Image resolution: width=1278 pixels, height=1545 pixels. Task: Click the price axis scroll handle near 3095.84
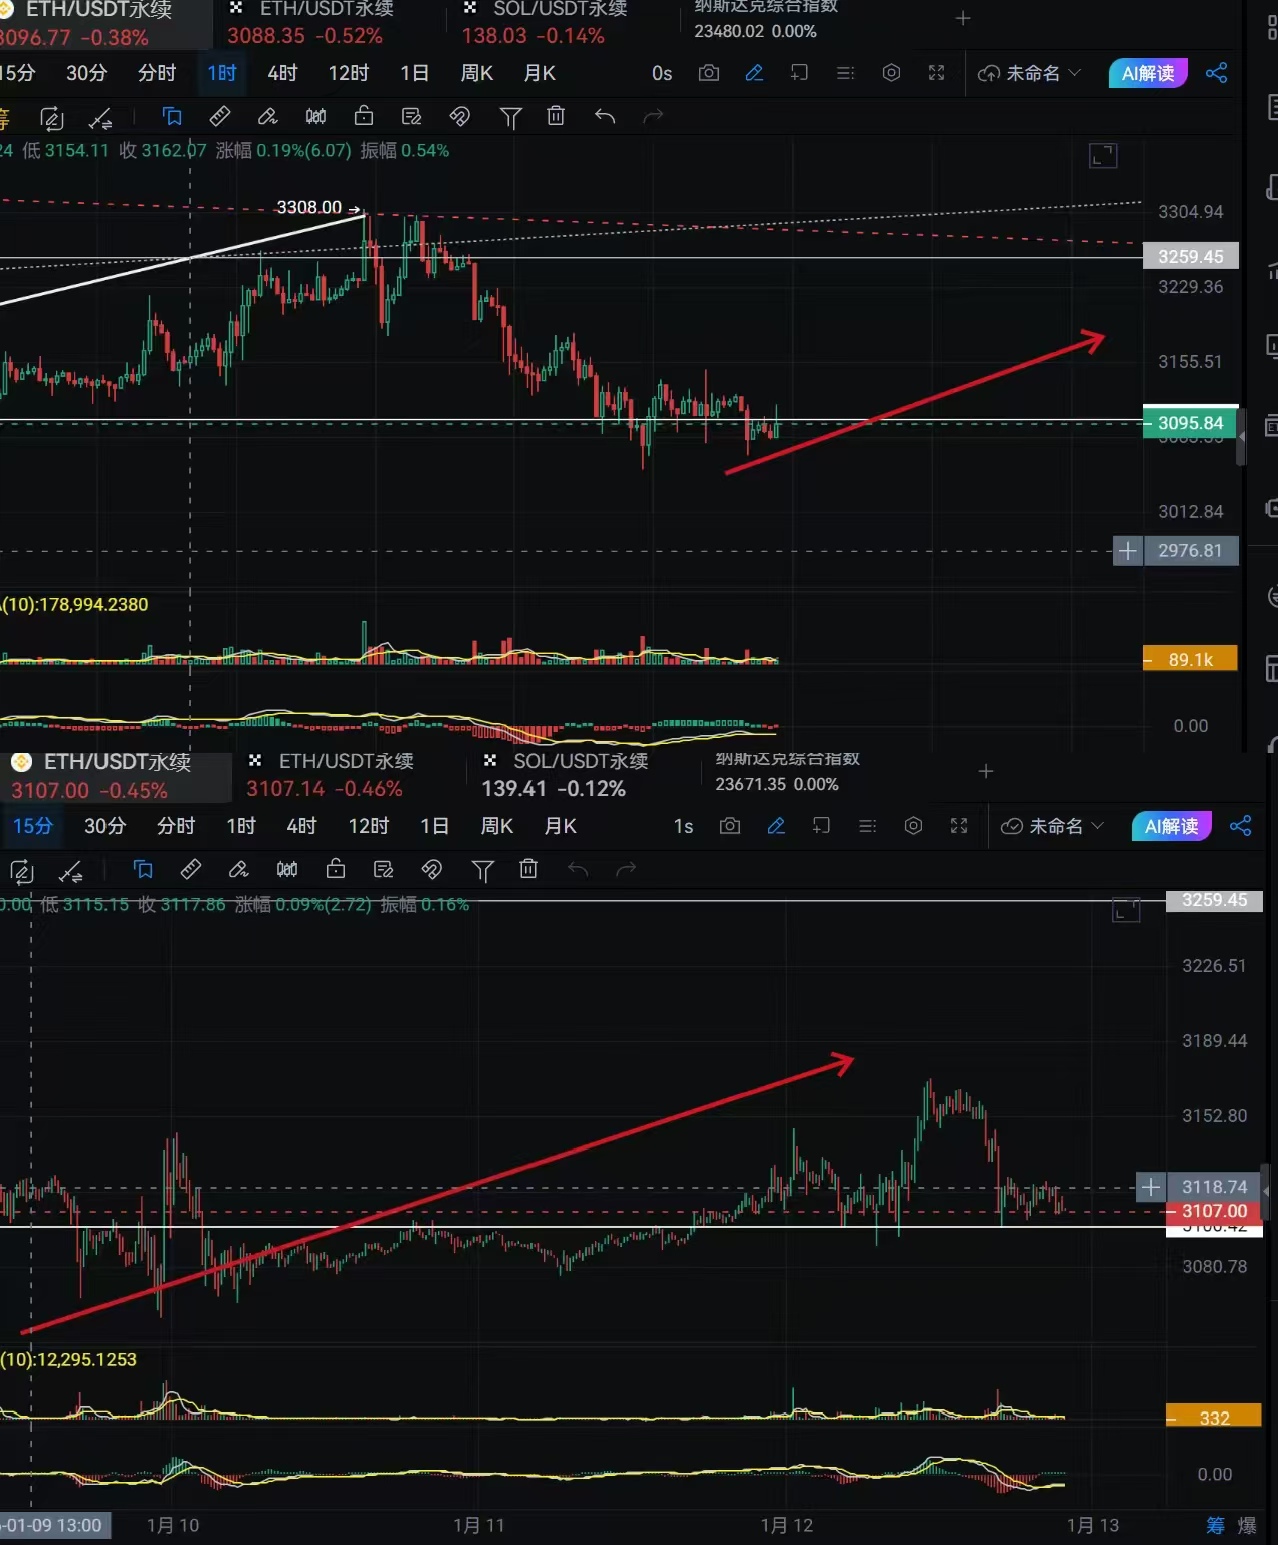[1241, 438]
